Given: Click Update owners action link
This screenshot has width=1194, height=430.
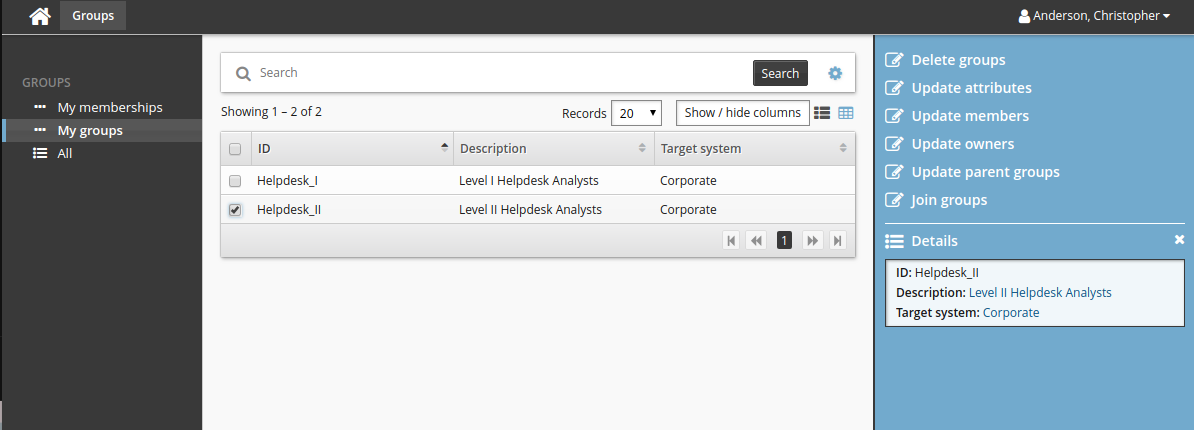Looking at the screenshot, I should click(963, 144).
